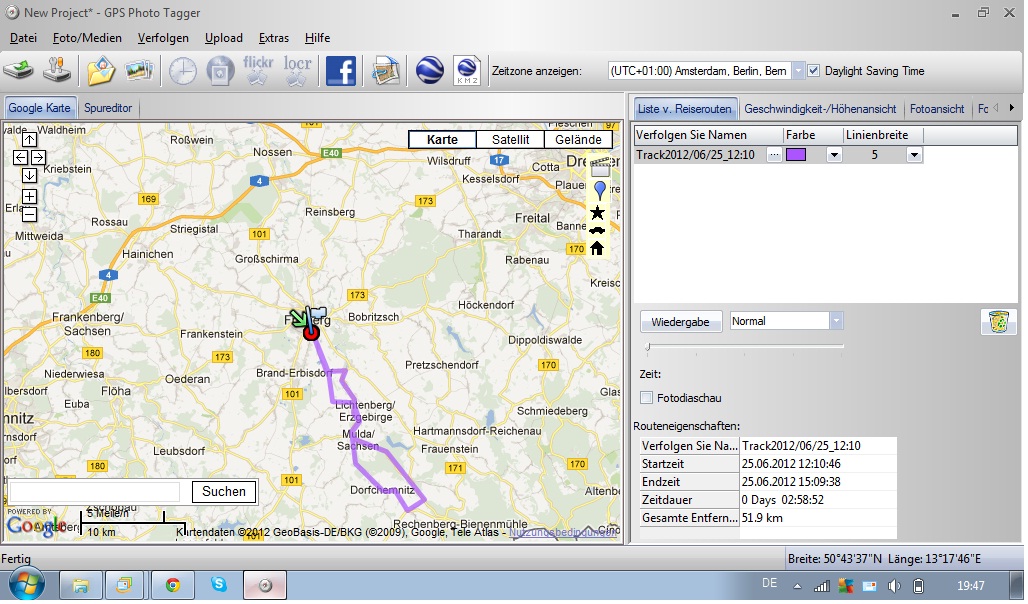The image size is (1028, 604).
Task: Click the red track start marker on map
Action: click(x=311, y=332)
